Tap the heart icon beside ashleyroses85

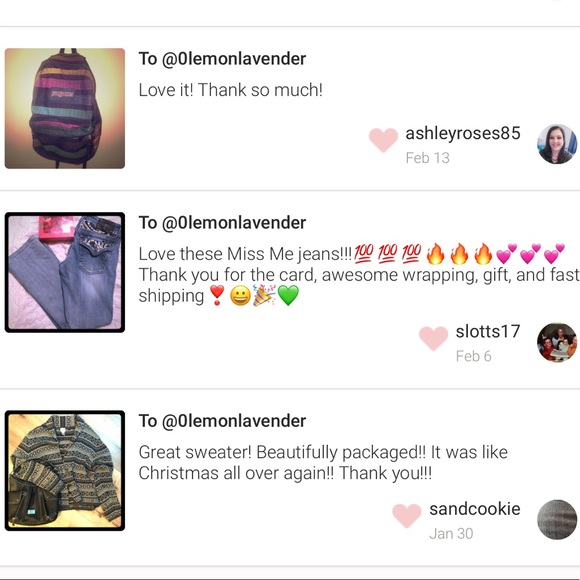click(383, 140)
